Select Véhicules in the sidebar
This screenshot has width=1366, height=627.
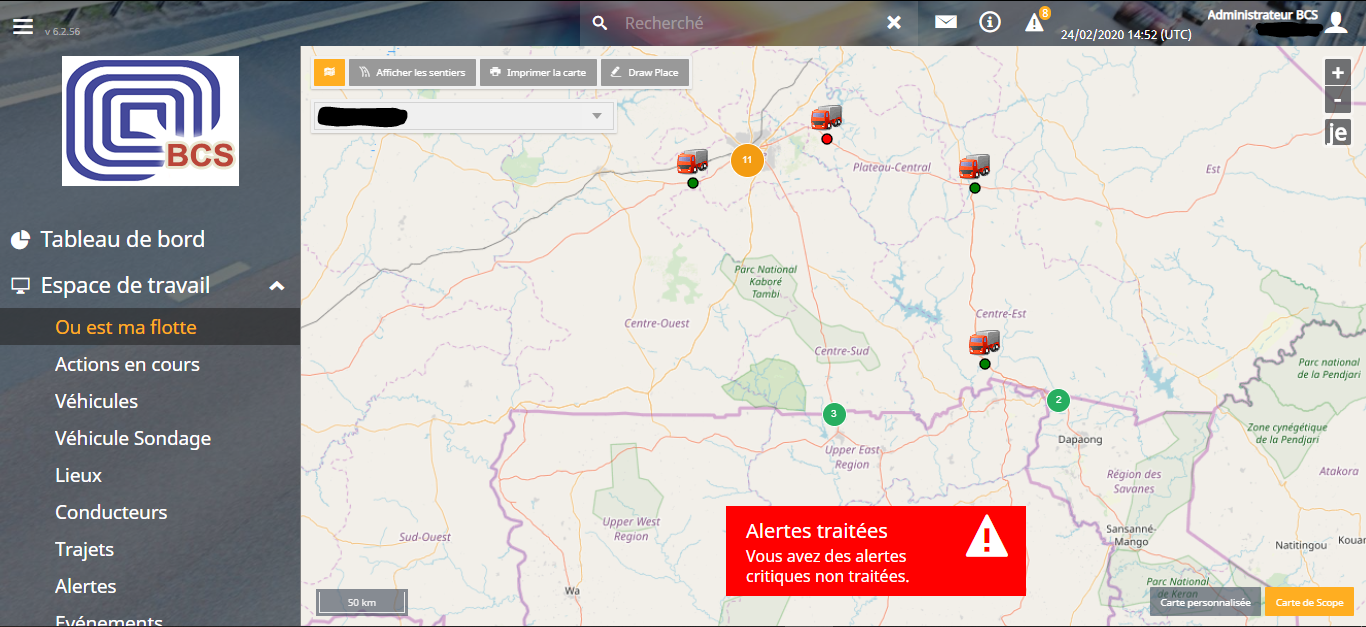click(96, 401)
